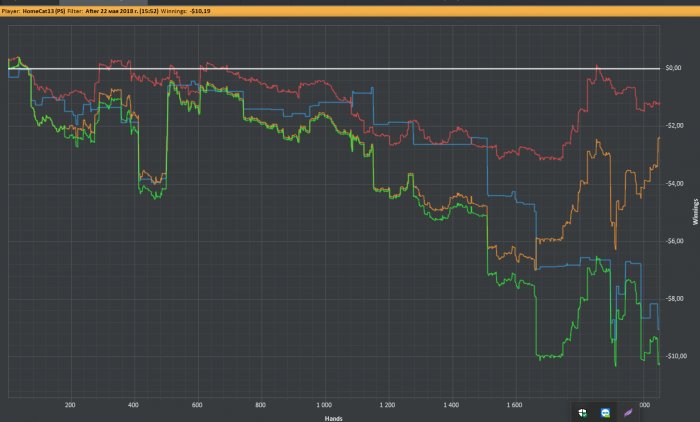Click the -$8,00 axis label

673,298
